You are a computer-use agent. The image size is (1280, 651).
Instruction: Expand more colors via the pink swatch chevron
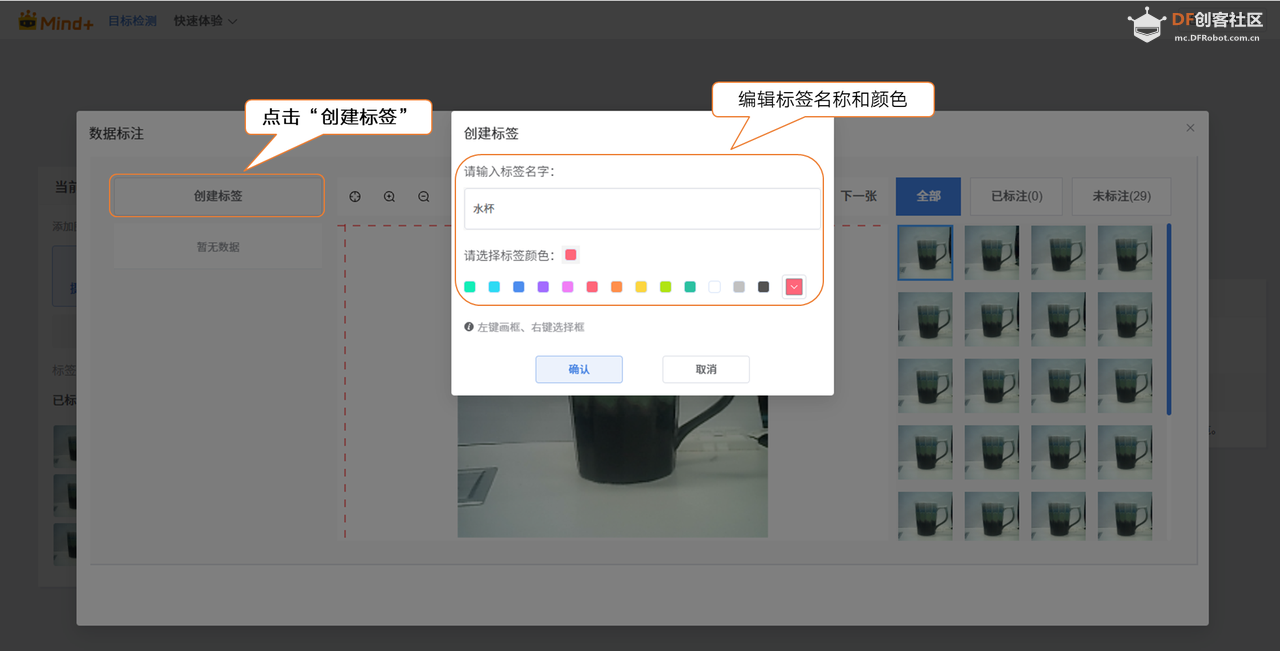tap(794, 286)
